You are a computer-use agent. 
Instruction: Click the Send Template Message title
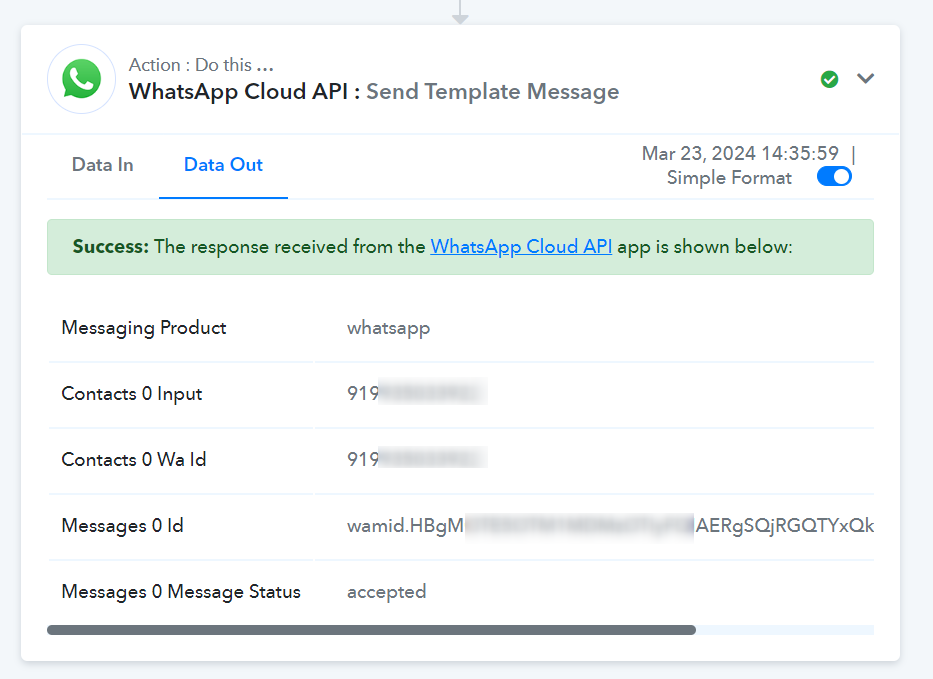point(493,92)
